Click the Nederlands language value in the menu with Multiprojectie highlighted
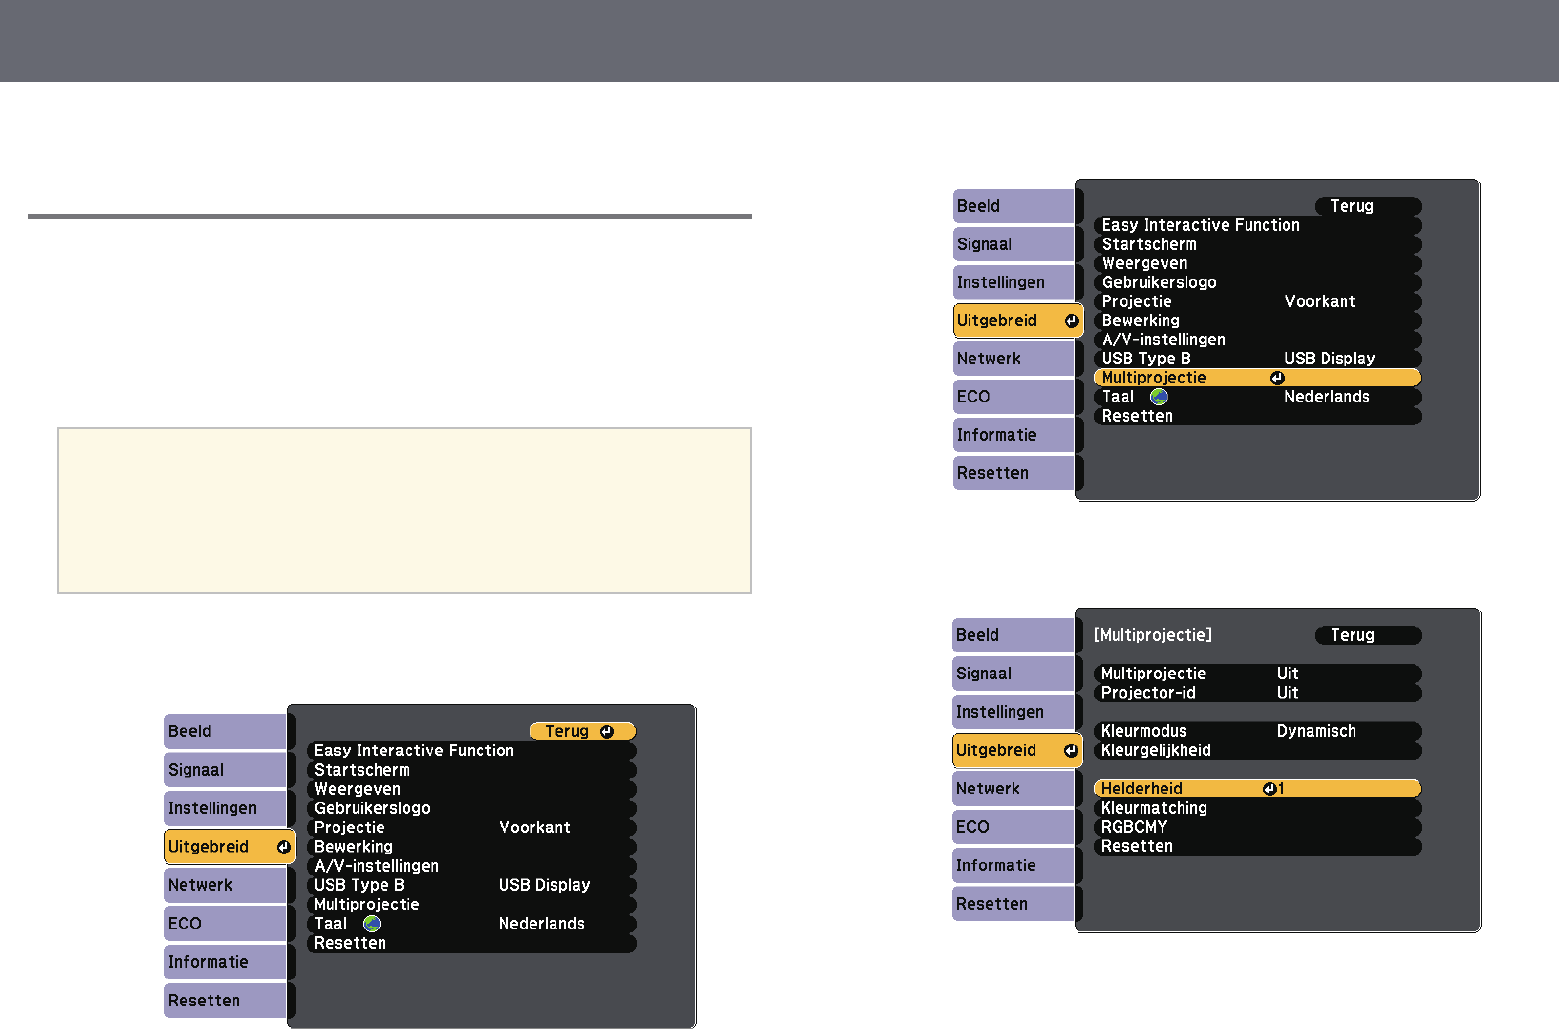Screen dimensions: 1559x1029 [x=1327, y=397]
